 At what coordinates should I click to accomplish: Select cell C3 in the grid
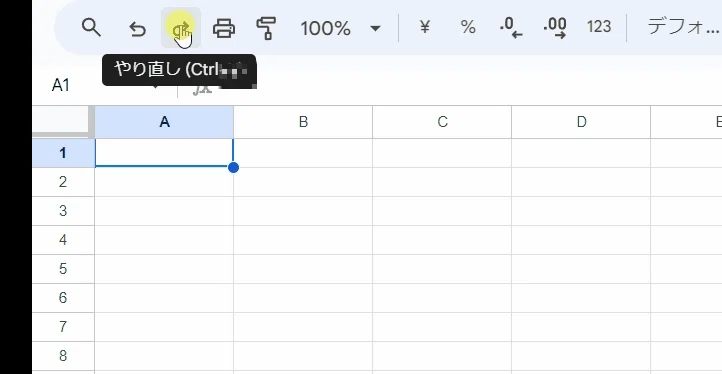[442, 211]
